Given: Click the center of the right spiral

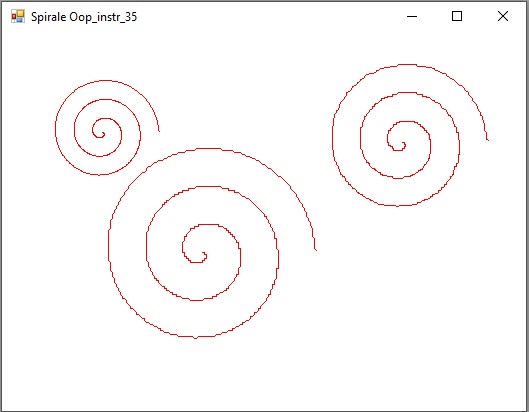Looking at the screenshot, I should 404,144.
